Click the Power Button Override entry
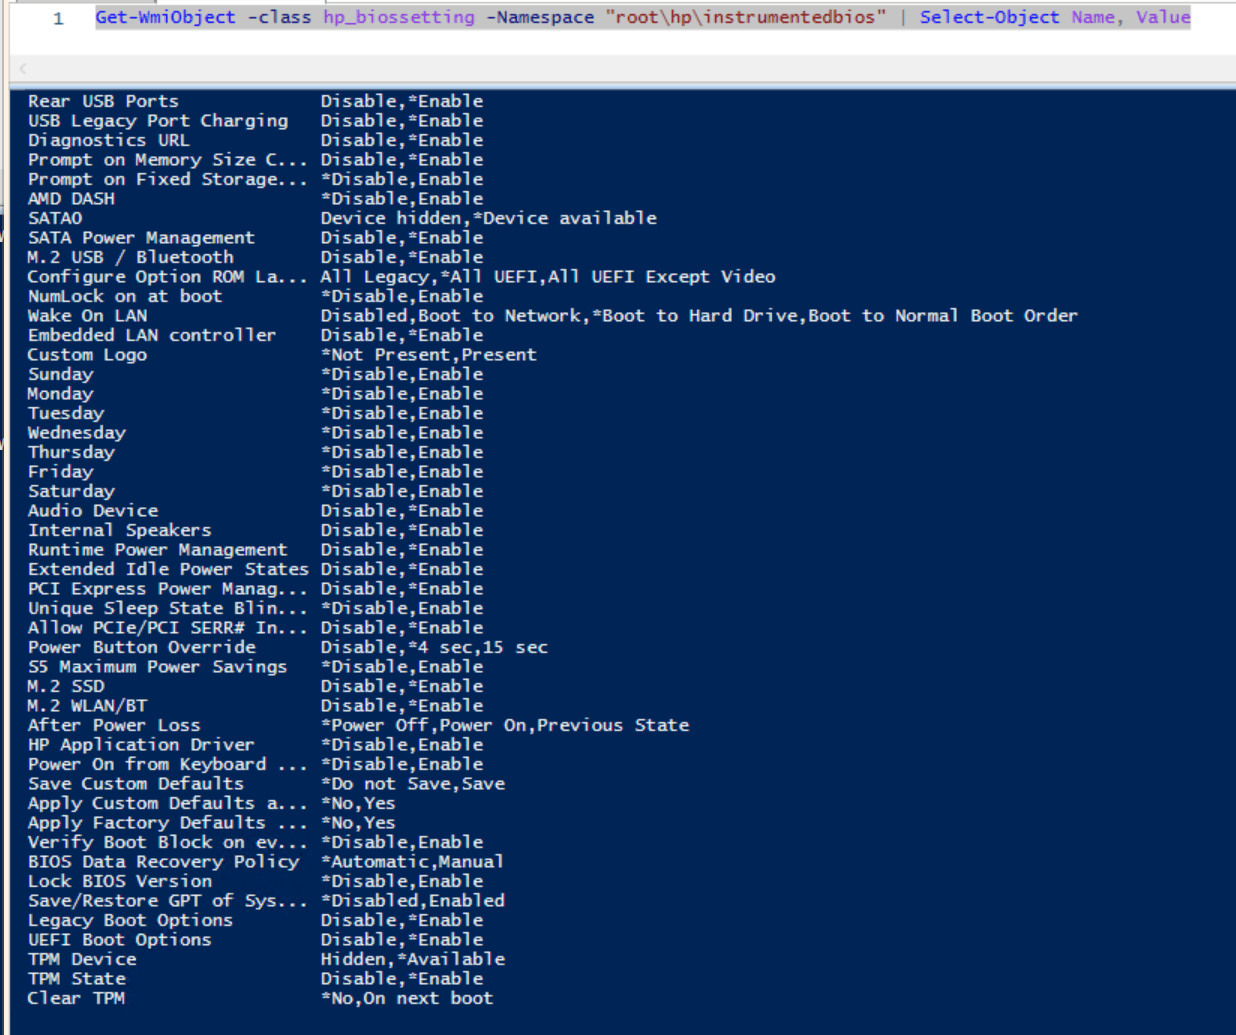This screenshot has height=1035, width=1236. click(x=141, y=648)
